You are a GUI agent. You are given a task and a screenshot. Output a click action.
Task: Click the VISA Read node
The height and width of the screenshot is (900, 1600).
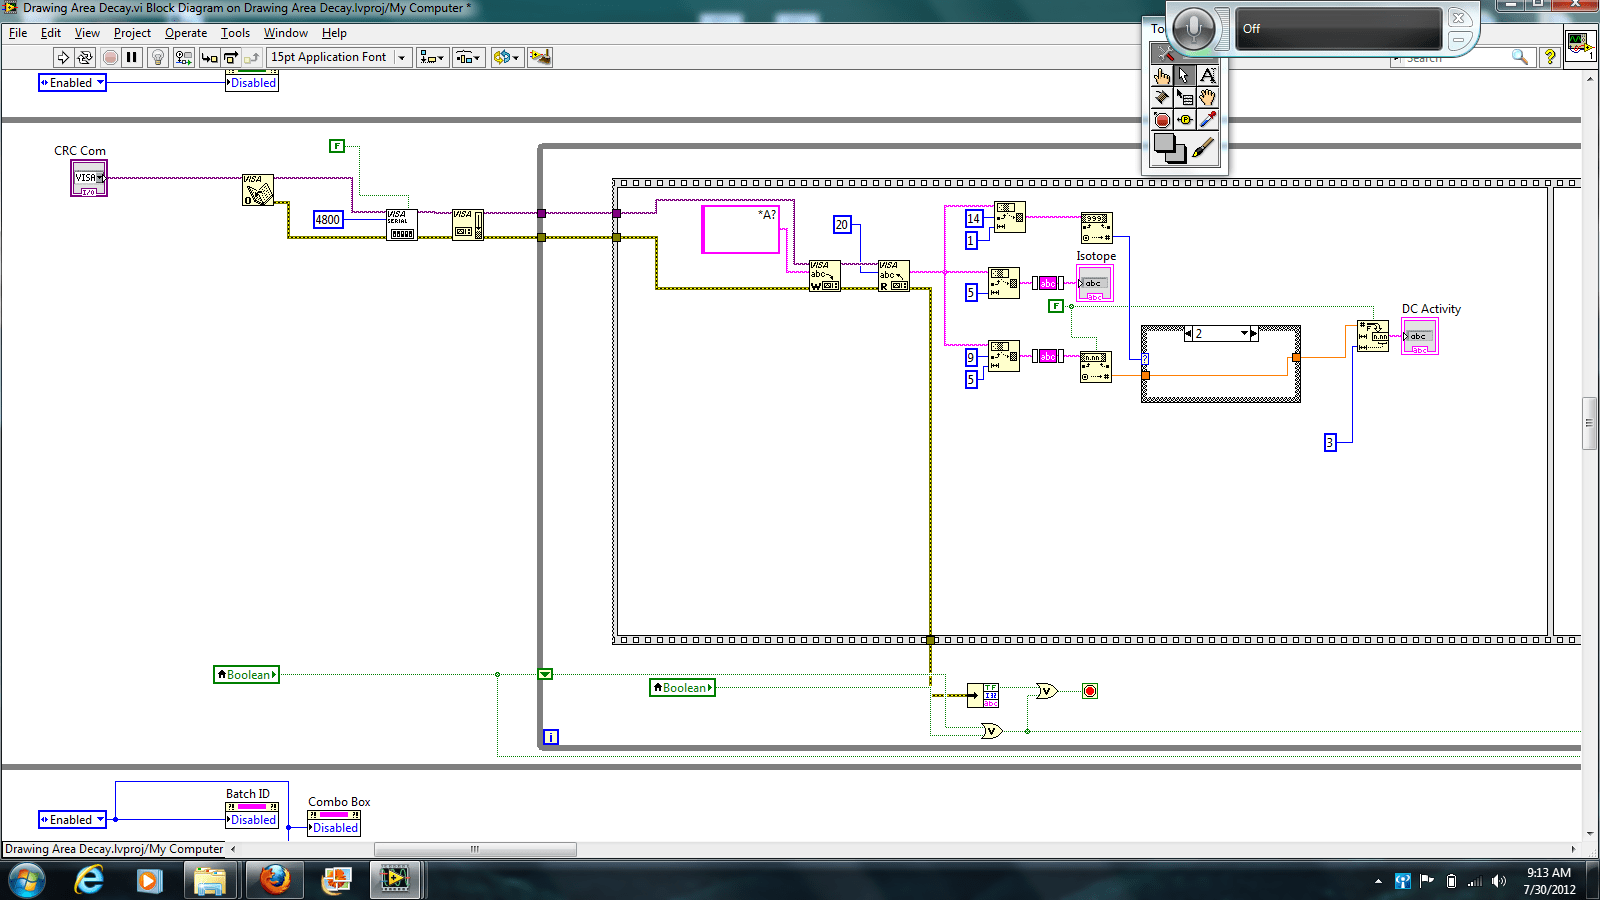[894, 276]
